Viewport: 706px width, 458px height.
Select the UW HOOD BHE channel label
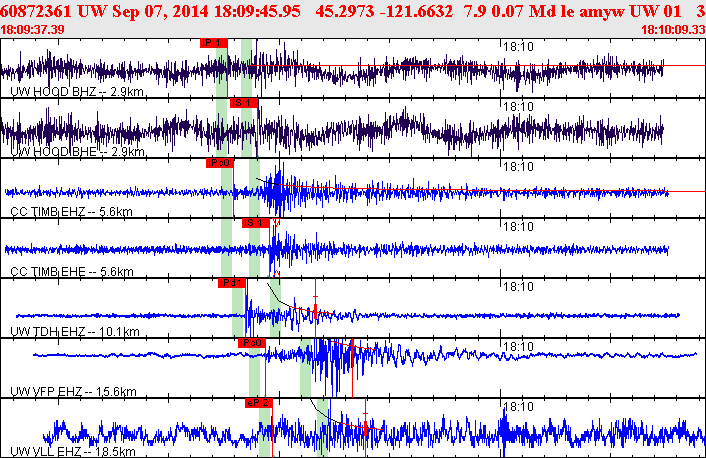click(x=77, y=152)
